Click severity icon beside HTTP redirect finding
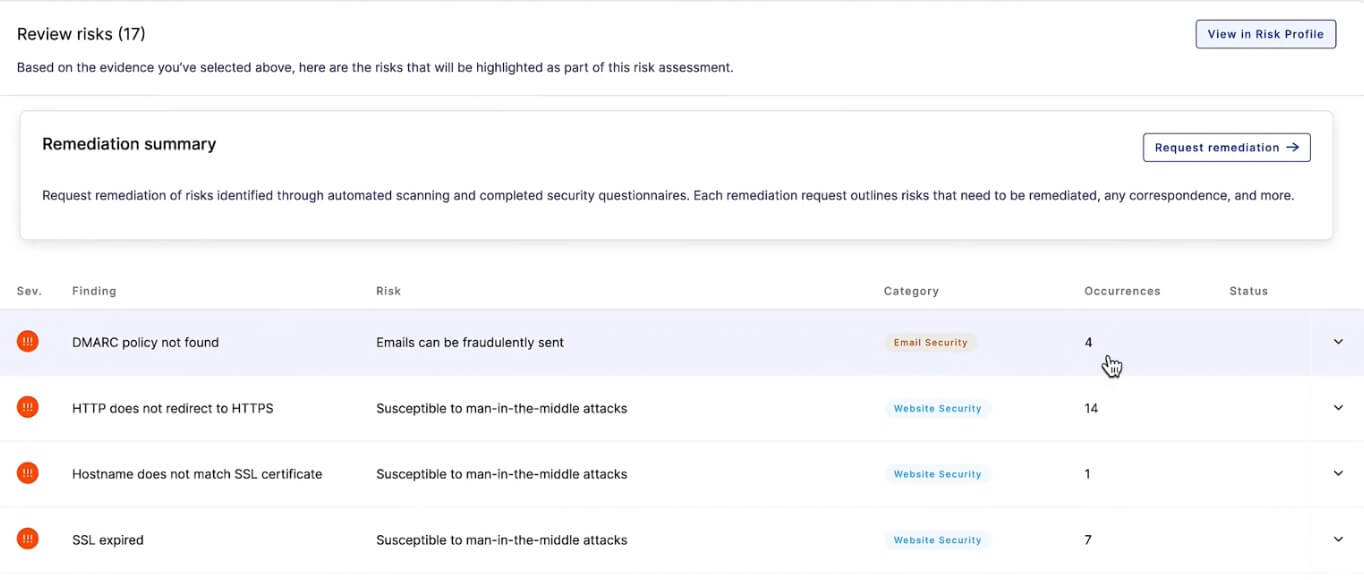The width and height of the screenshot is (1364, 580). 27,407
